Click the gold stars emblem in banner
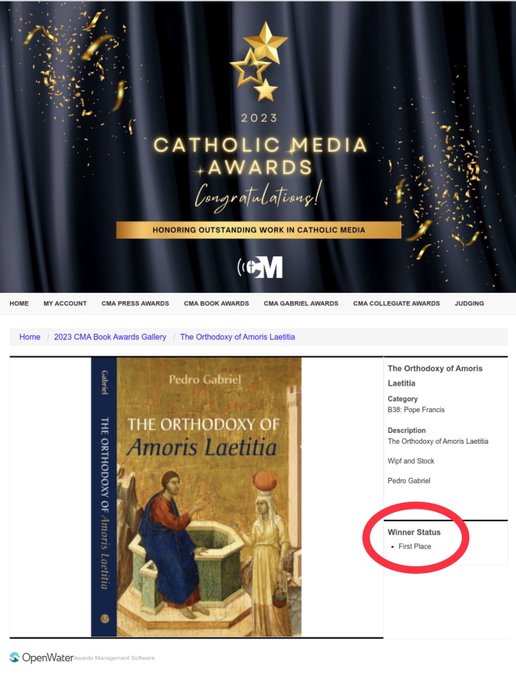The image size is (516, 680). [259, 62]
